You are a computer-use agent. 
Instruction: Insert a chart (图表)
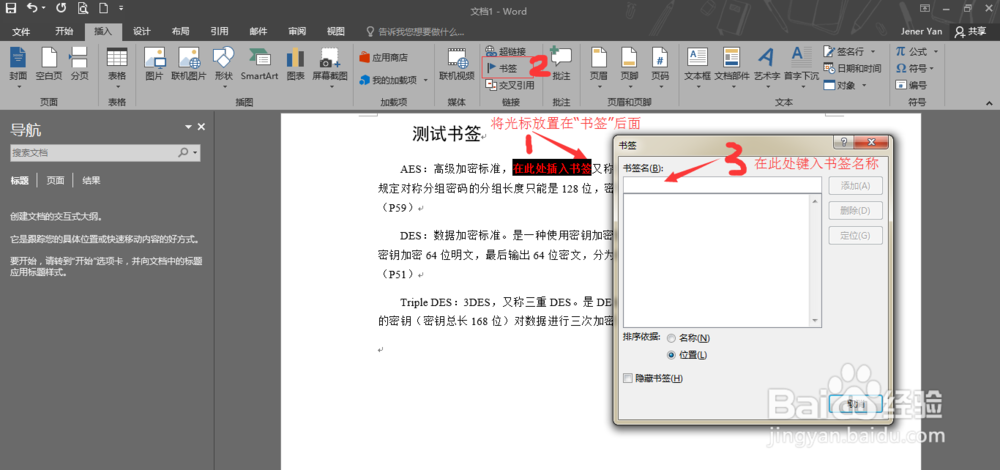click(295, 66)
